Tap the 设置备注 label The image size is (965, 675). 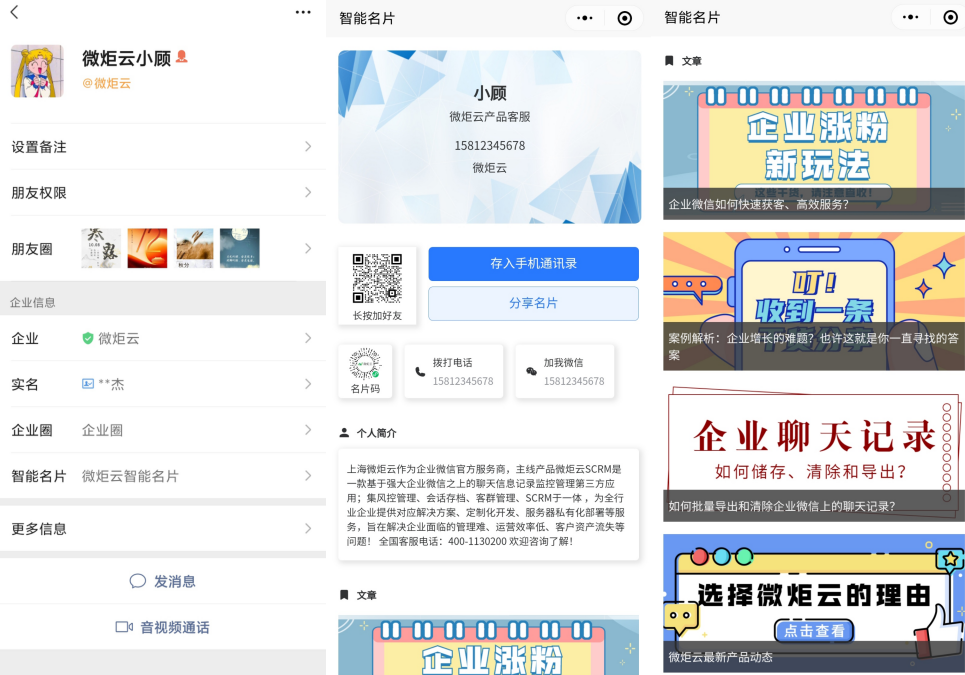pyautogui.click(x=39, y=146)
